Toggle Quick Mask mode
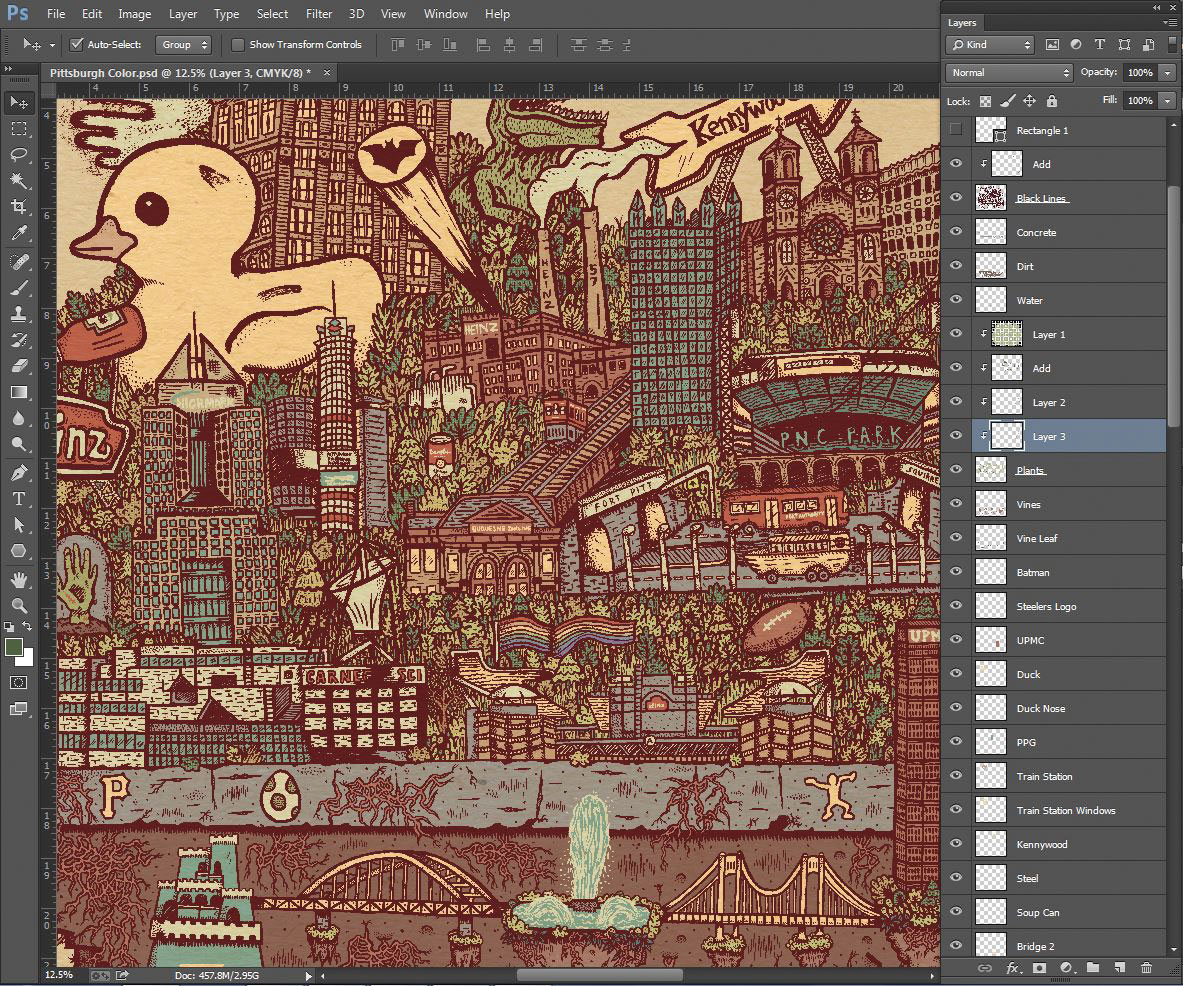Screen dimensions: 1183x986 pos(19,683)
